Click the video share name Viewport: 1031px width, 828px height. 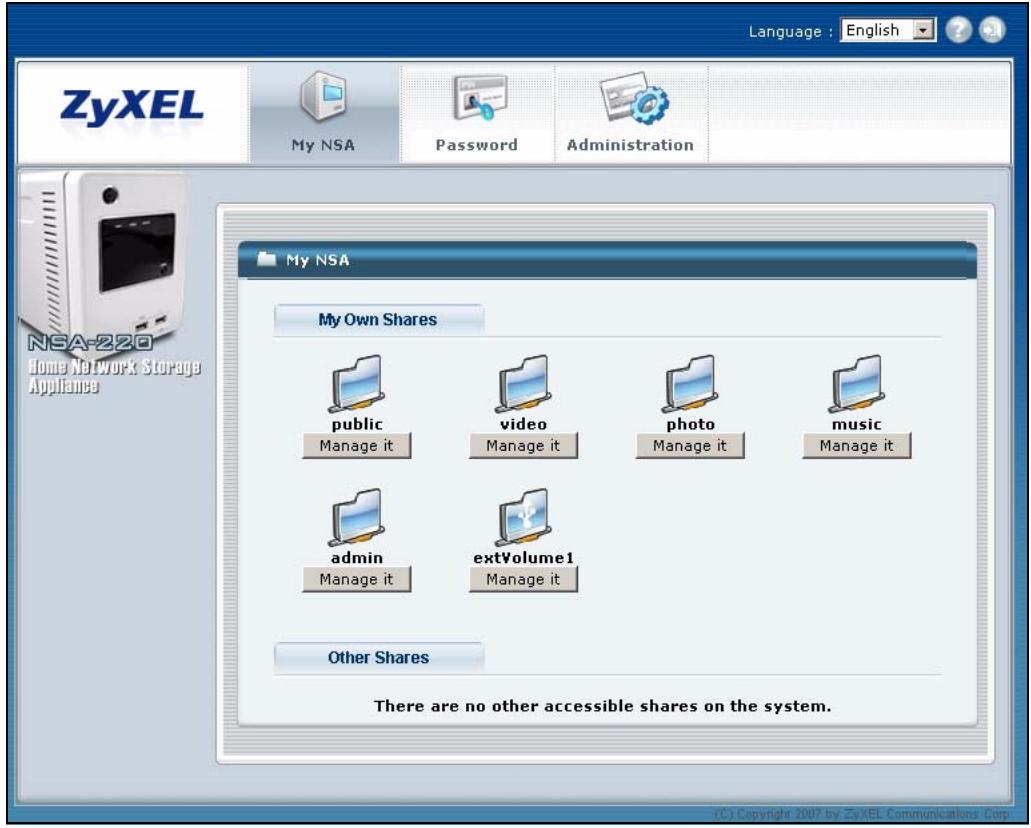(x=523, y=424)
